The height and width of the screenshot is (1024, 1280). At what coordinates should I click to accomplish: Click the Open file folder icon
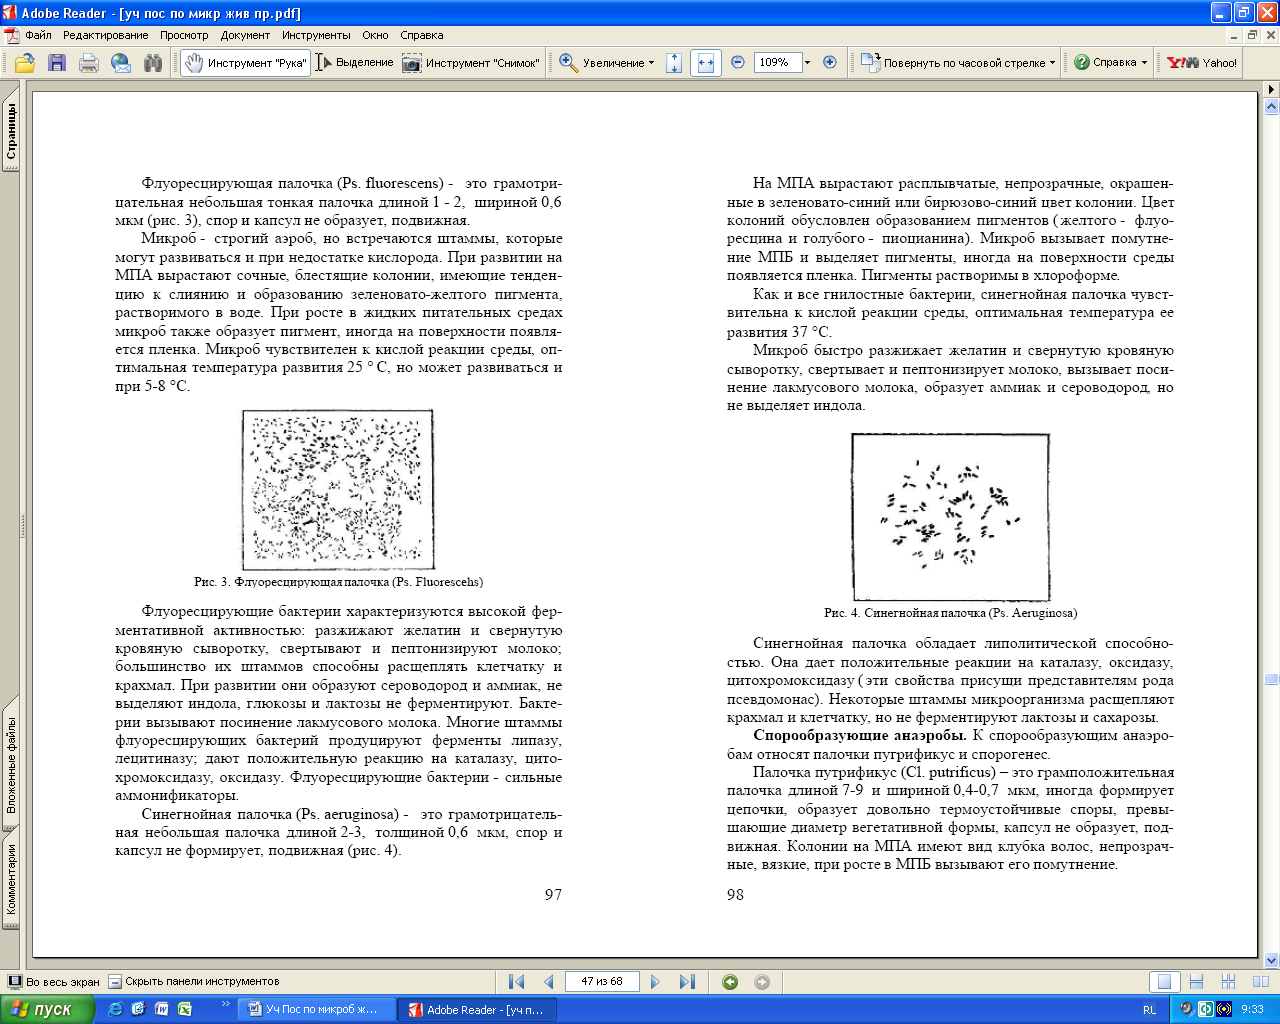(25, 62)
